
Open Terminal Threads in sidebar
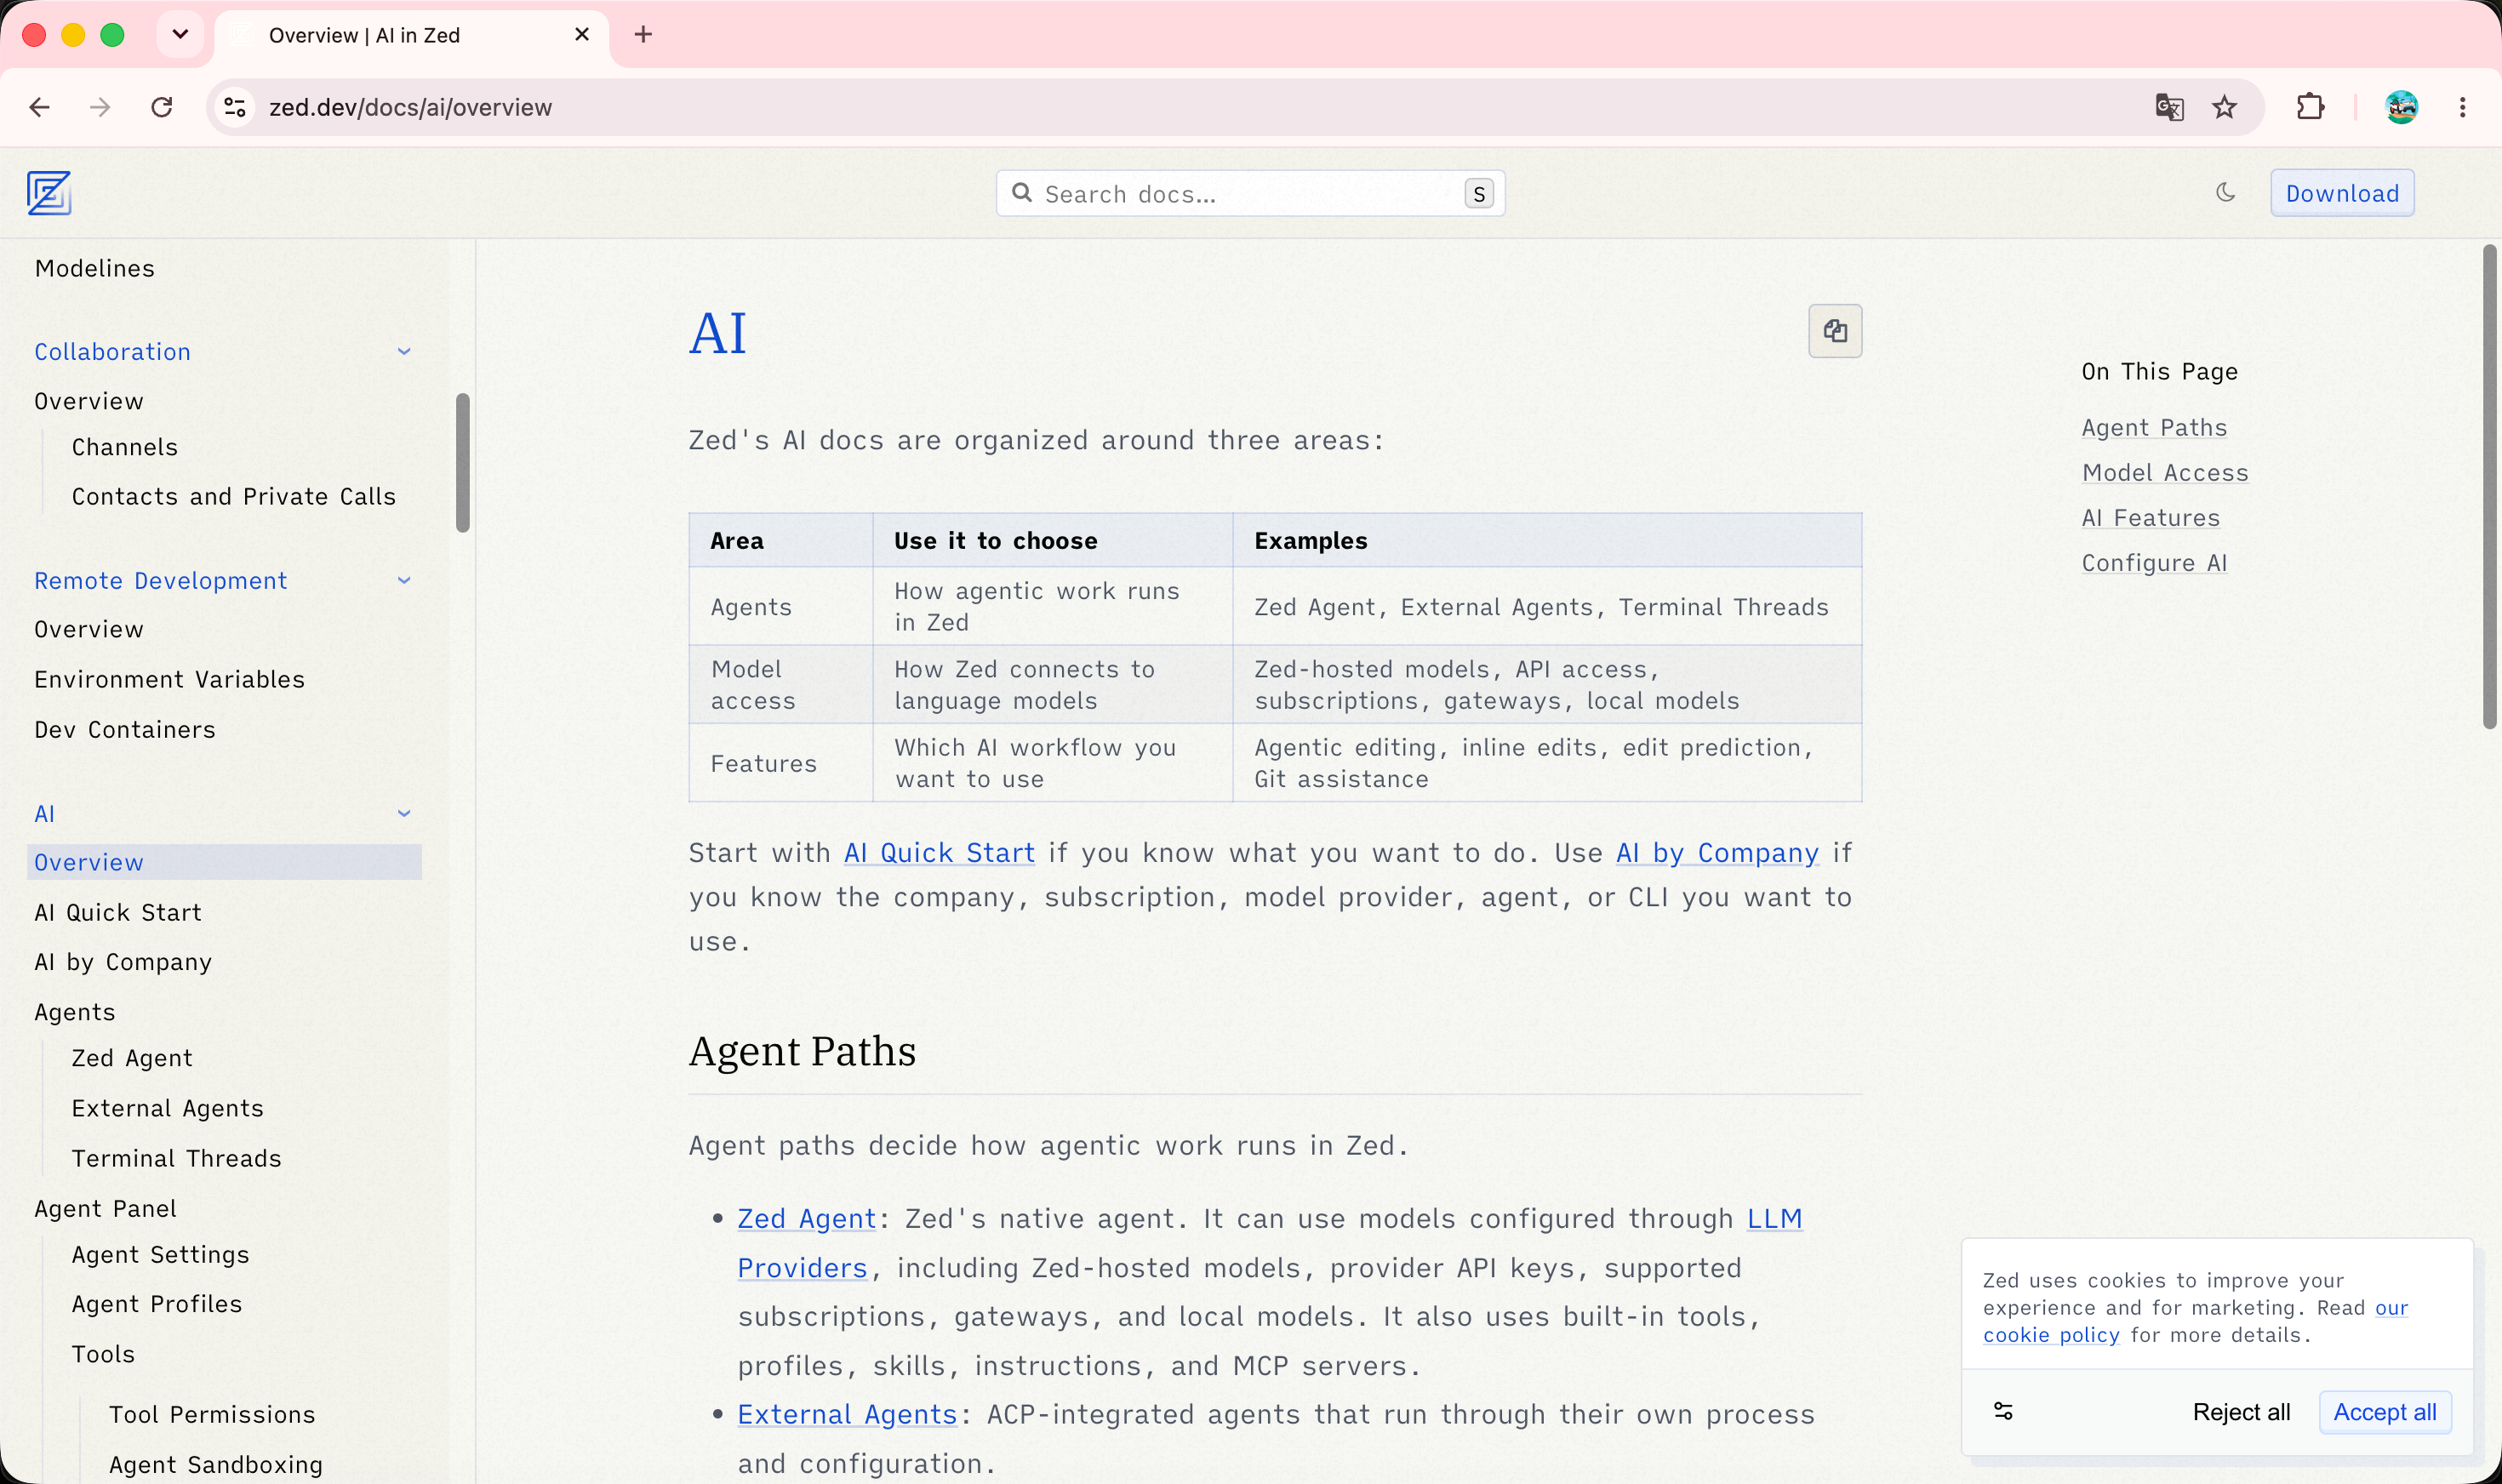pos(176,1158)
